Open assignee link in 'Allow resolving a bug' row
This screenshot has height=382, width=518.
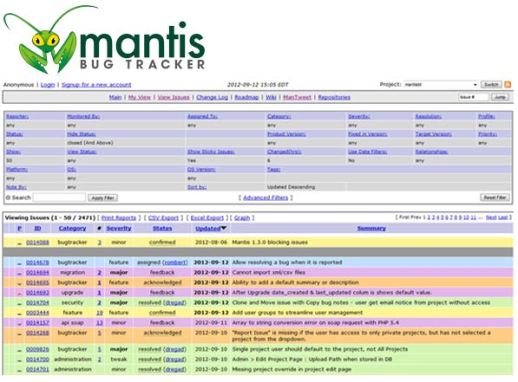(175, 263)
